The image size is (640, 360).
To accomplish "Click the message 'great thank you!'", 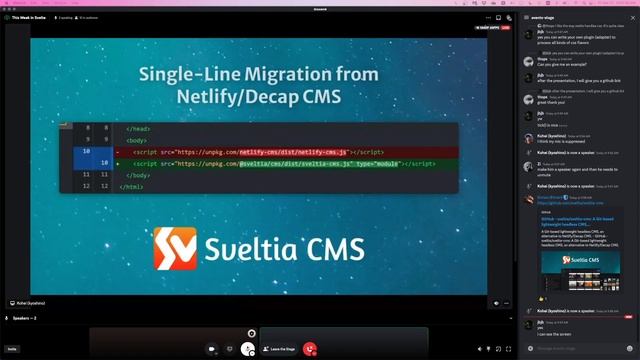I will coord(551,102).
